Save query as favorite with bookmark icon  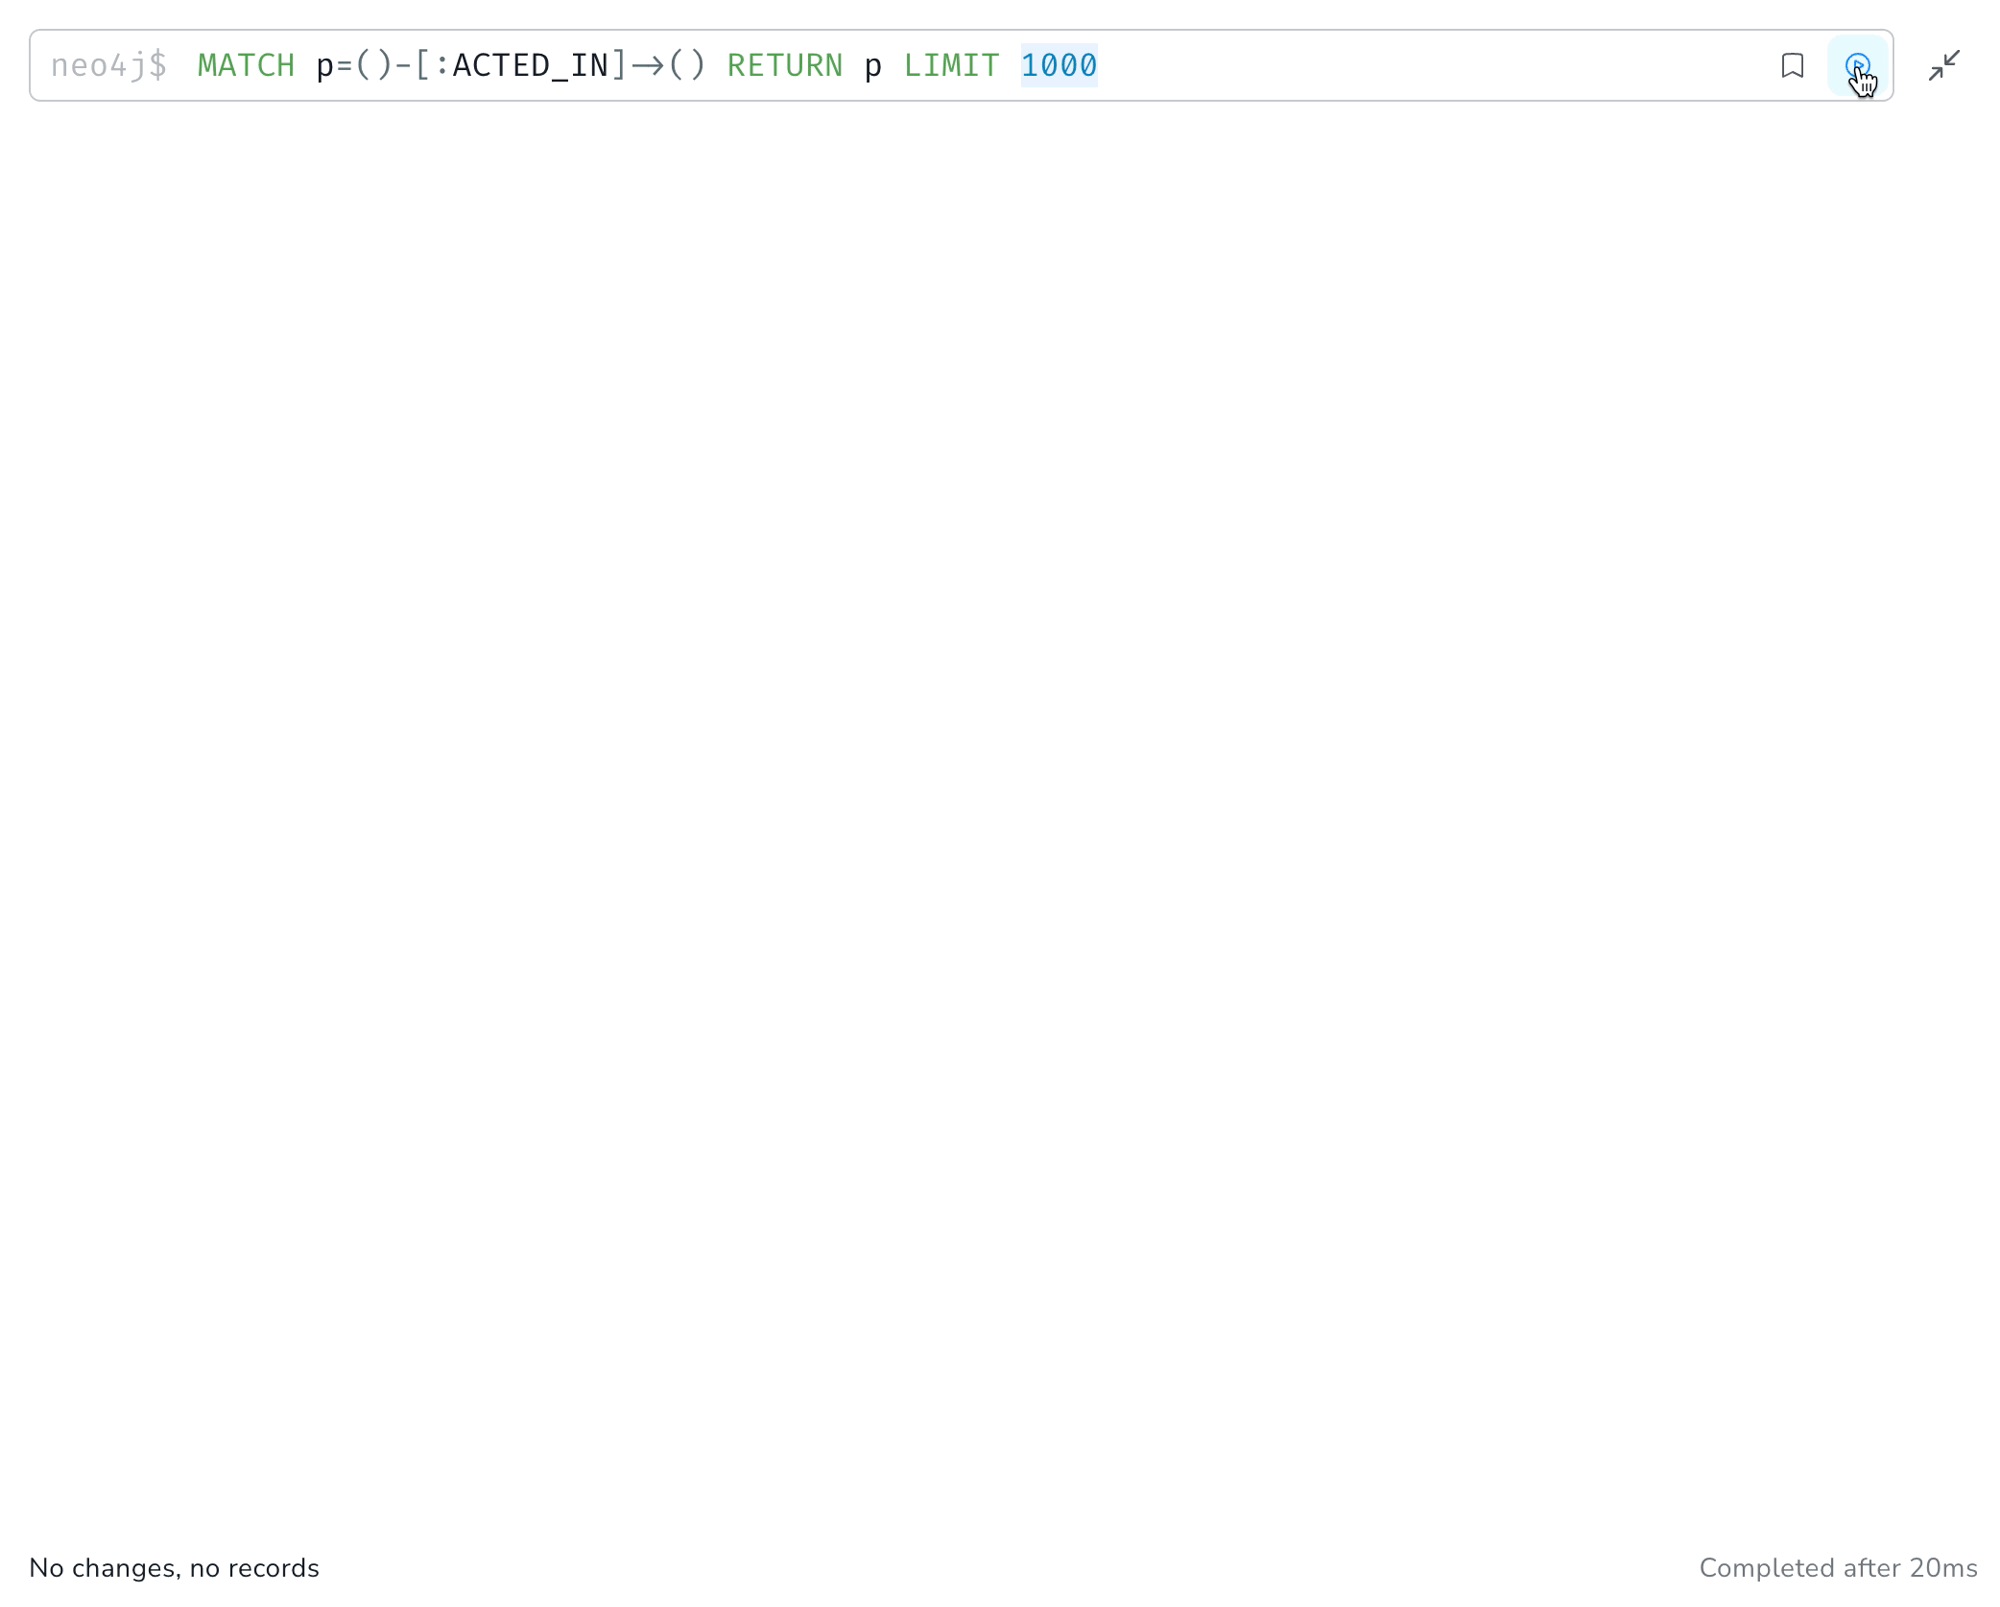pos(1792,66)
